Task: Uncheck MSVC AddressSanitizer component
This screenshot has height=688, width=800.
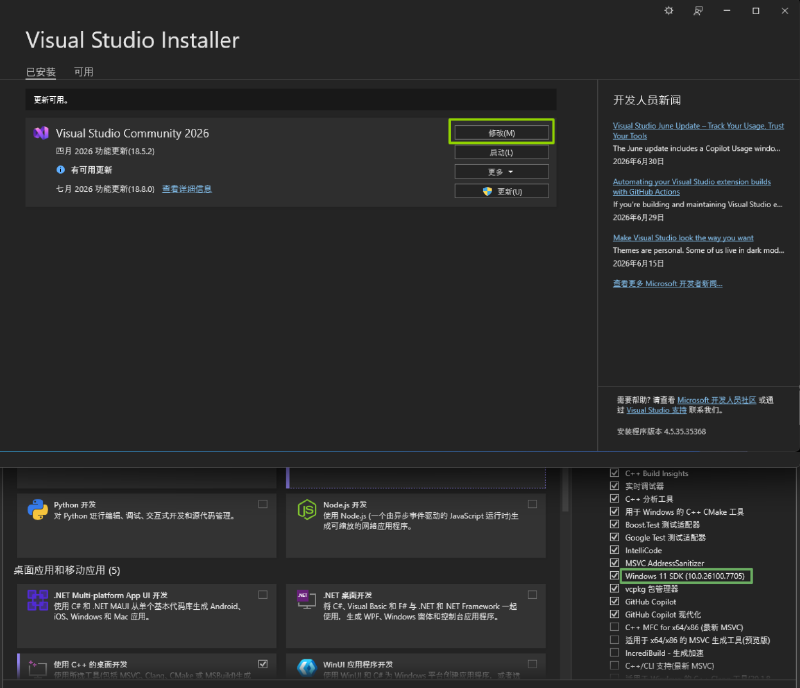Action: coord(614,562)
